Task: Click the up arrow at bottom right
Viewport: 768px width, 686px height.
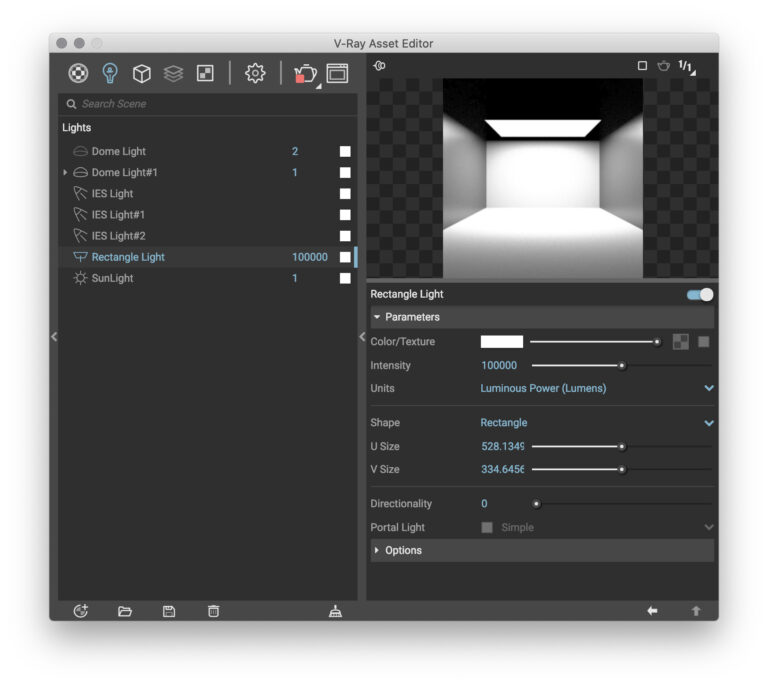Action: tap(696, 611)
